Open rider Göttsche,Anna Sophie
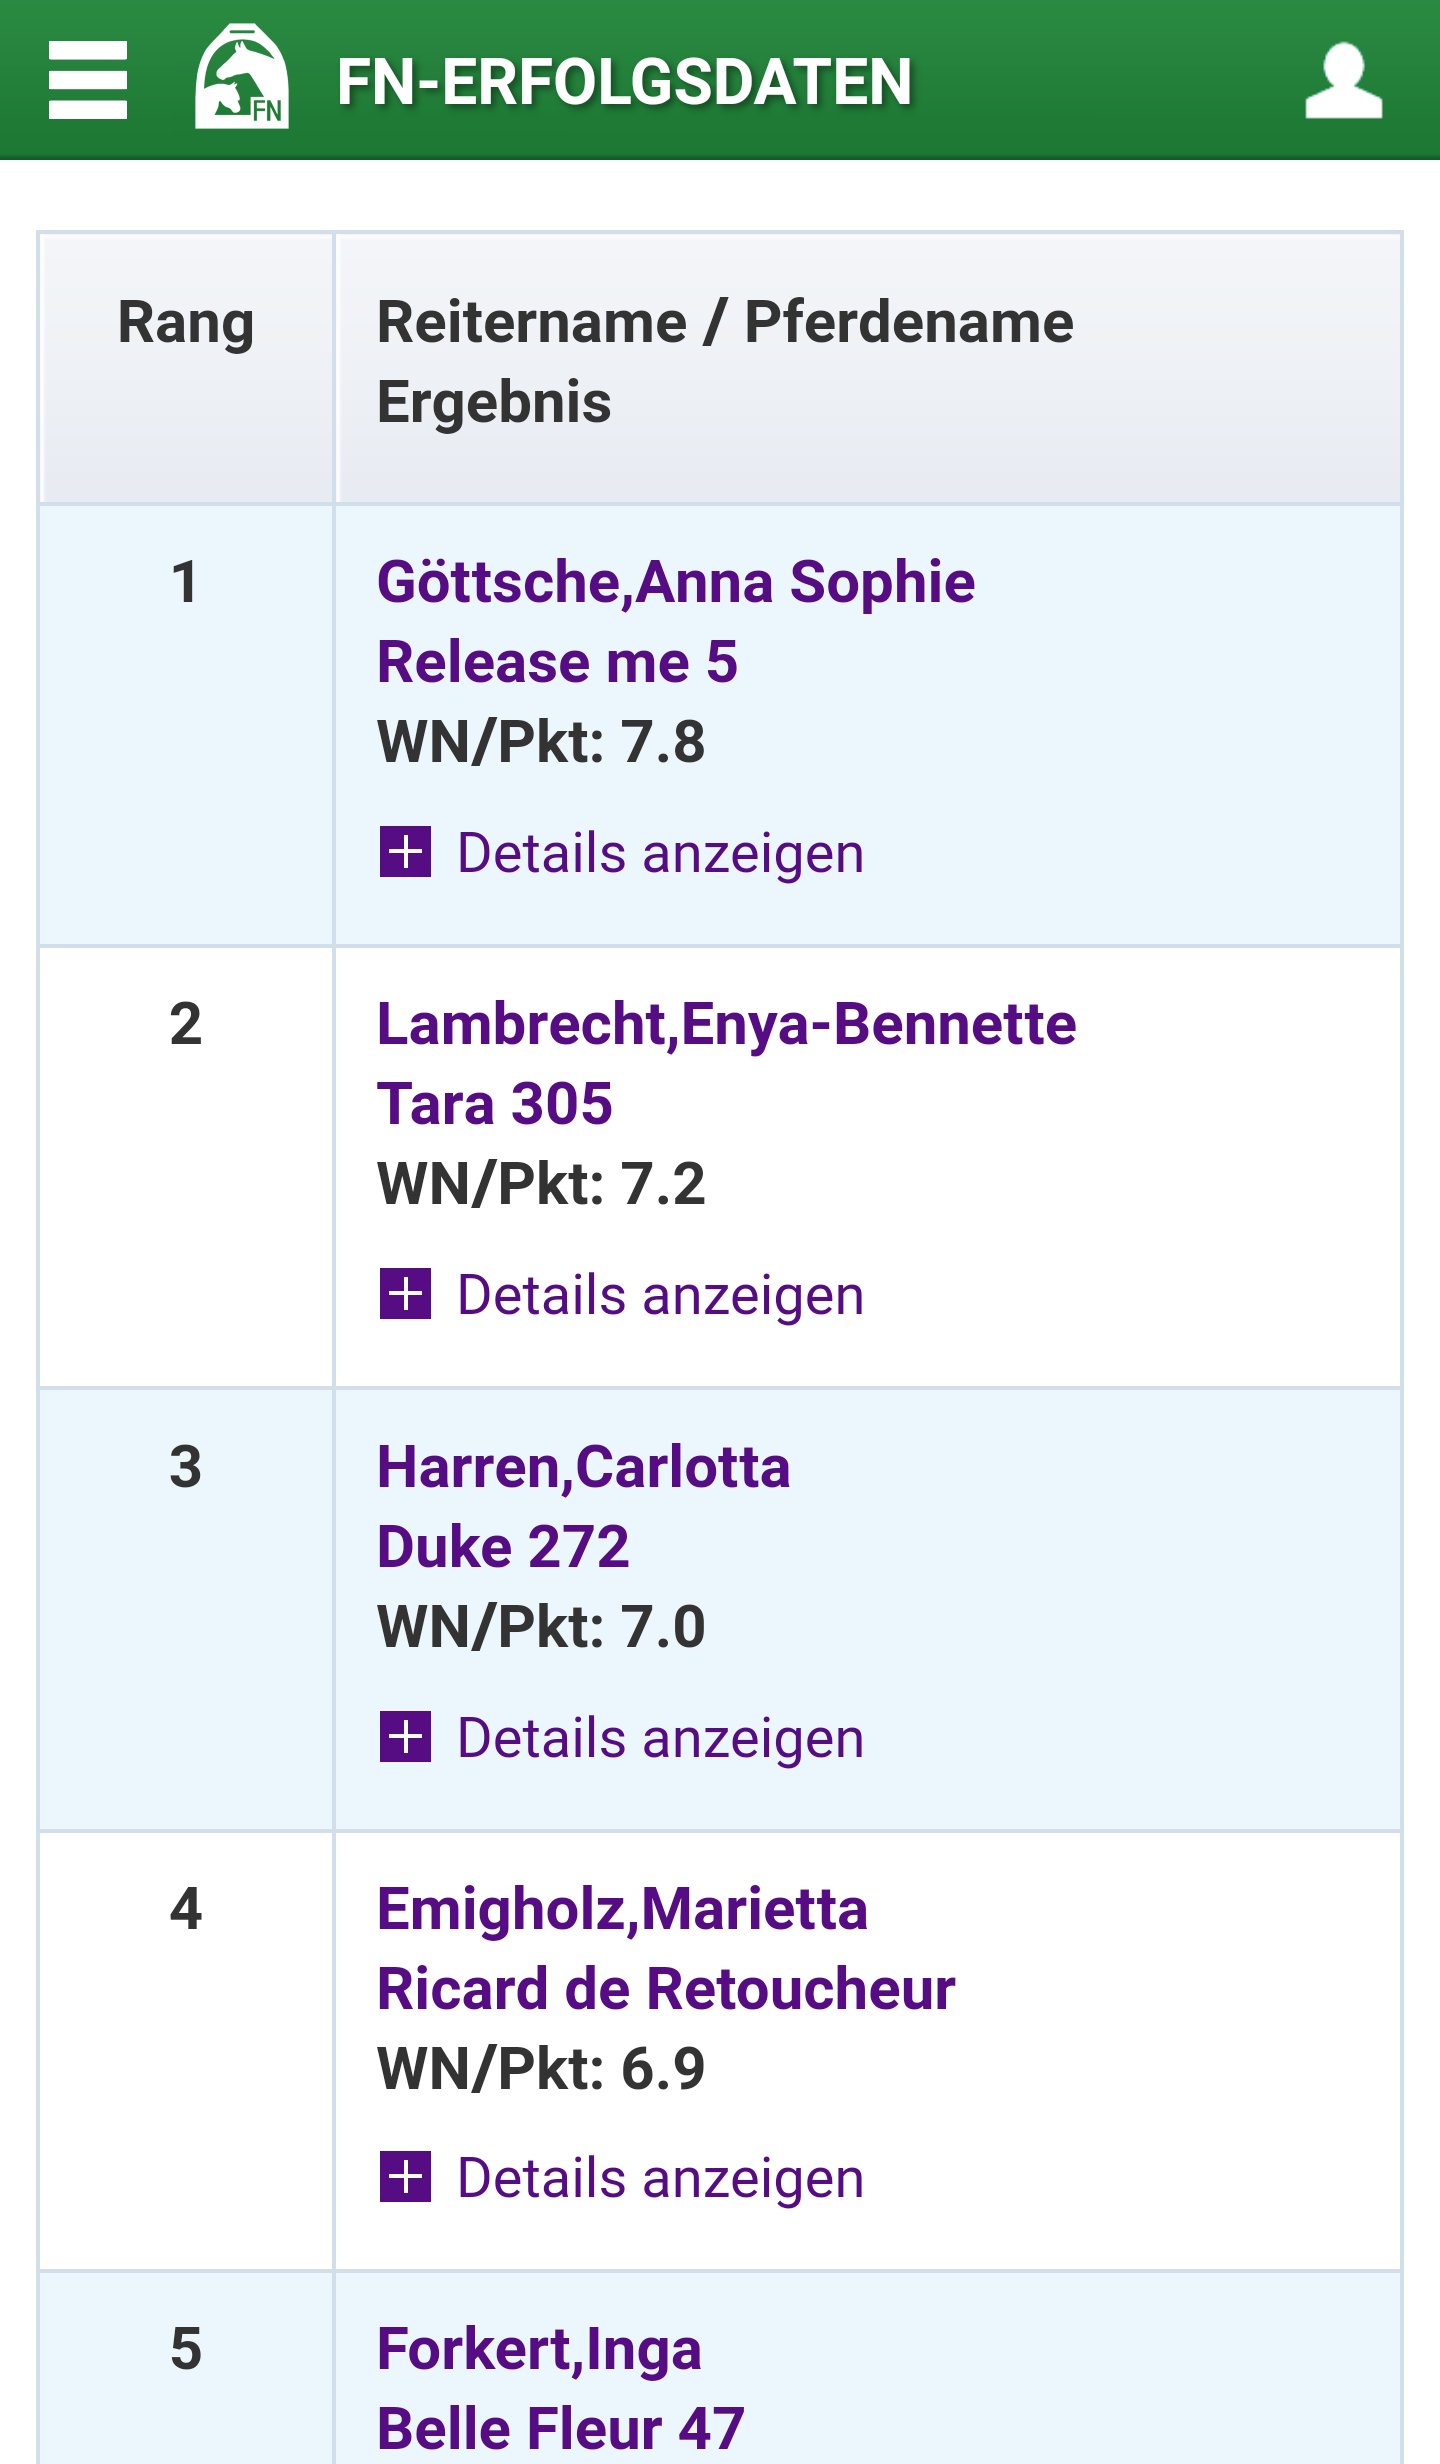 pyautogui.click(x=675, y=582)
